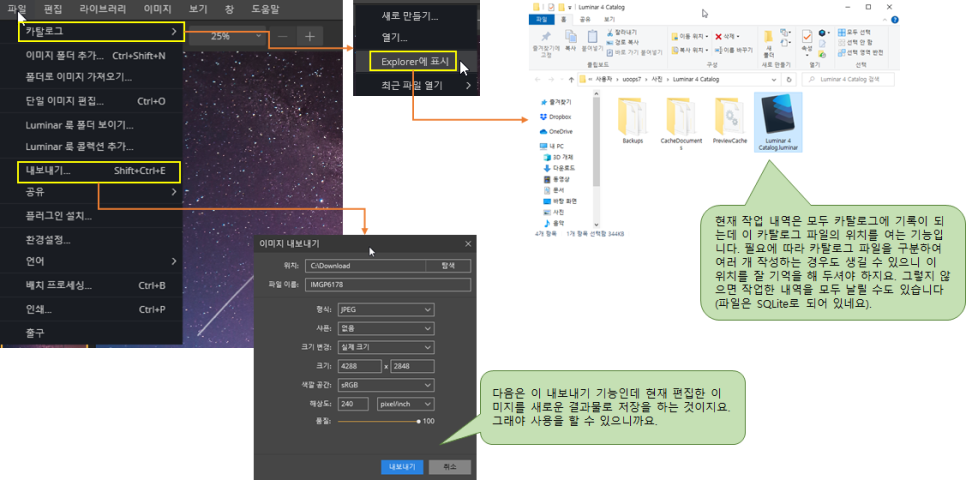Click 탐색 browse button in export dialog

click(x=448, y=266)
